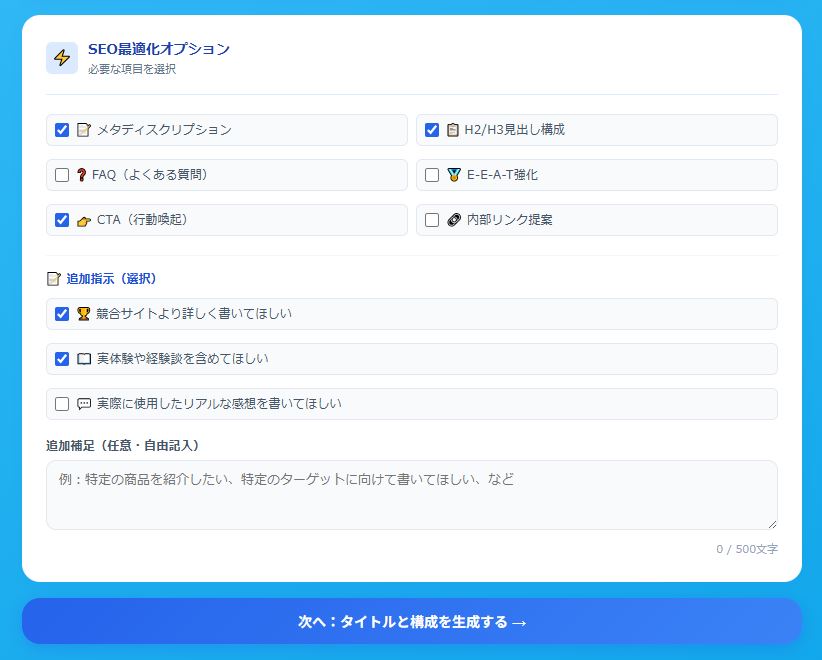Uncheck 実体験や経験談を含めてほしい checkbox

point(62,359)
